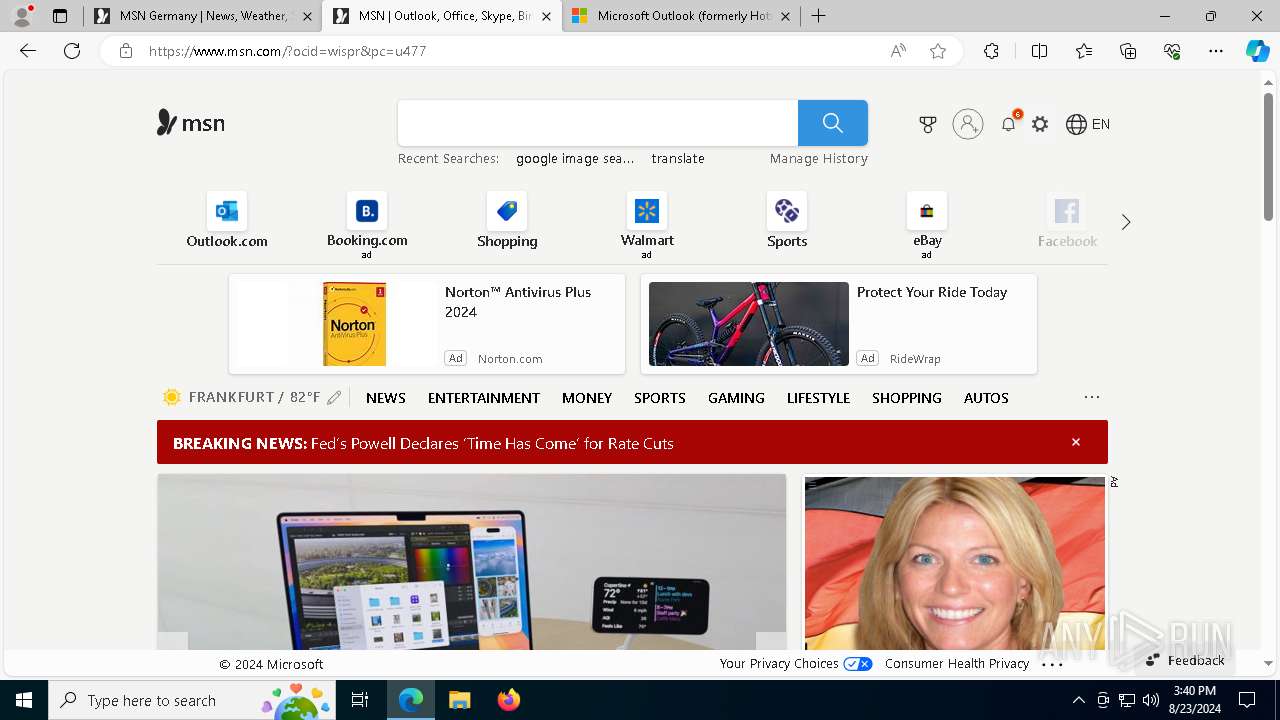Open SPORTS category
The image size is (1280, 720).
660,398
